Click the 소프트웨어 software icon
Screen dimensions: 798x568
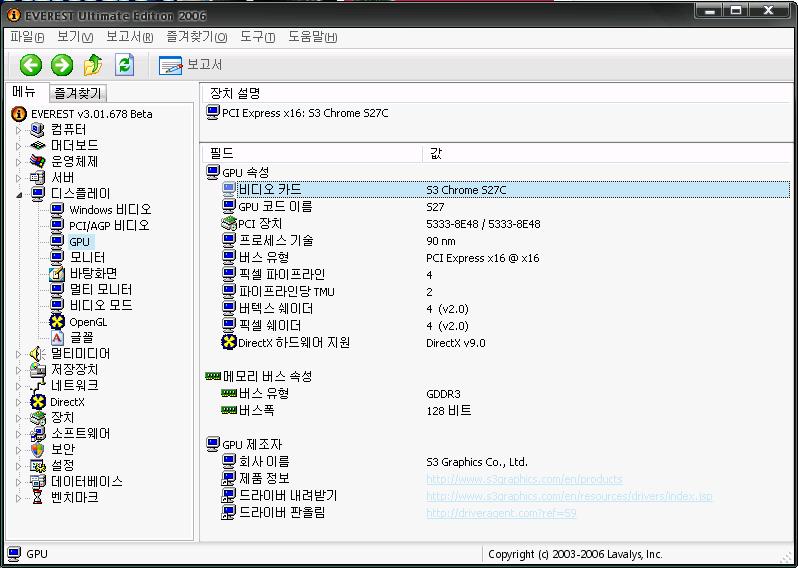point(37,434)
